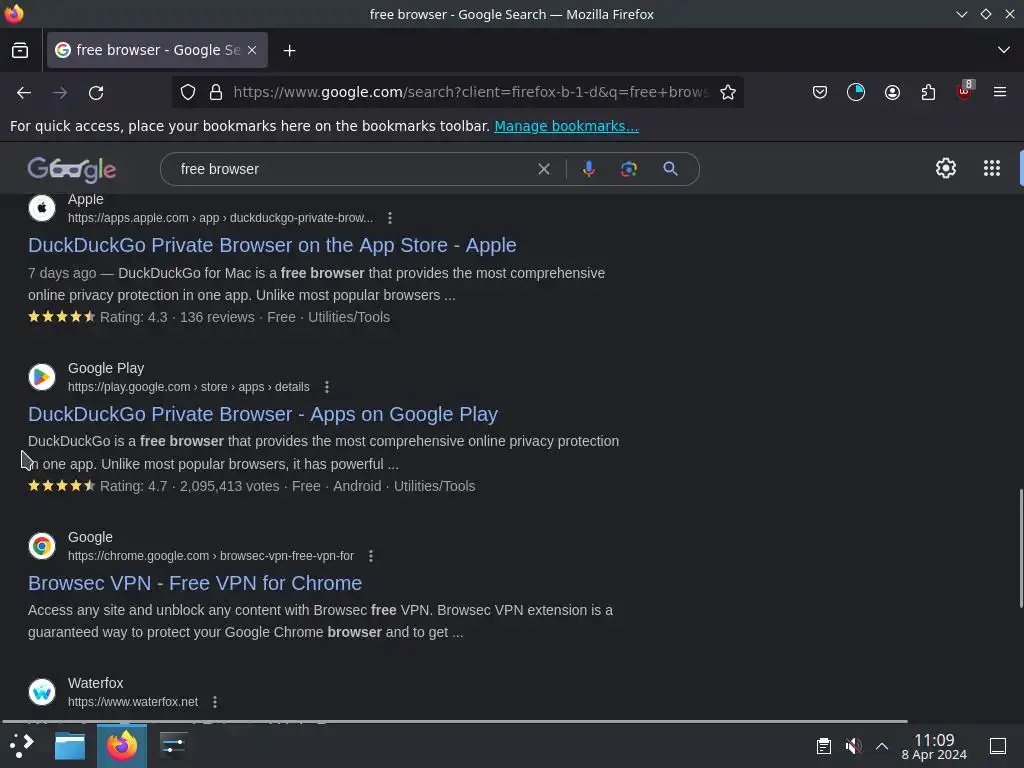Expand the list all tabs chevron

coord(1004,50)
